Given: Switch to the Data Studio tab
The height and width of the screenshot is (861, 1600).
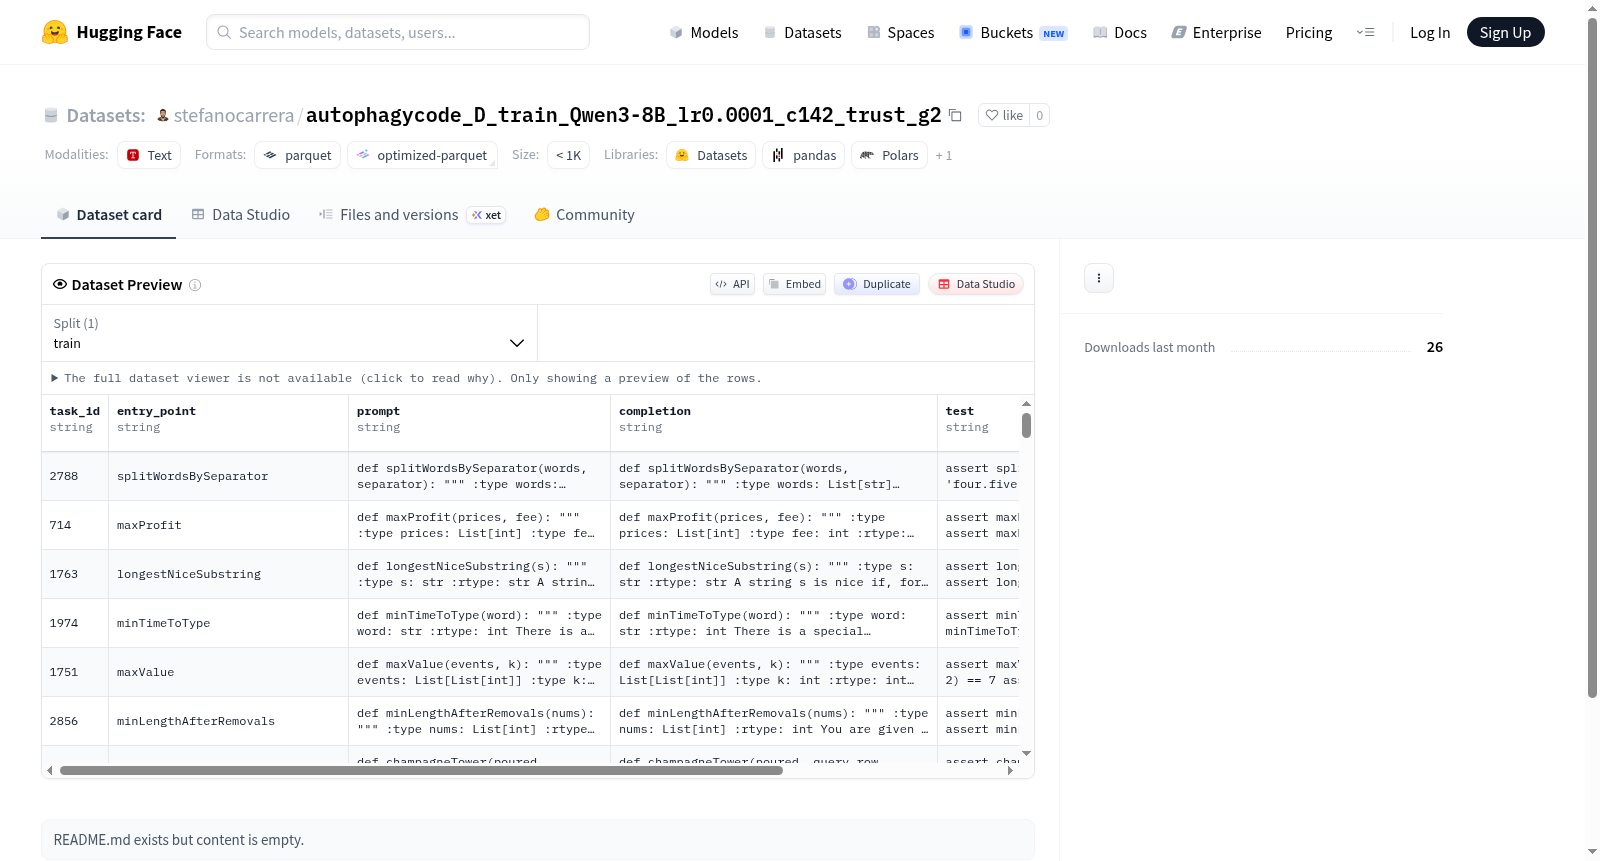Looking at the screenshot, I should pyautogui.click(x=241, y=214).
